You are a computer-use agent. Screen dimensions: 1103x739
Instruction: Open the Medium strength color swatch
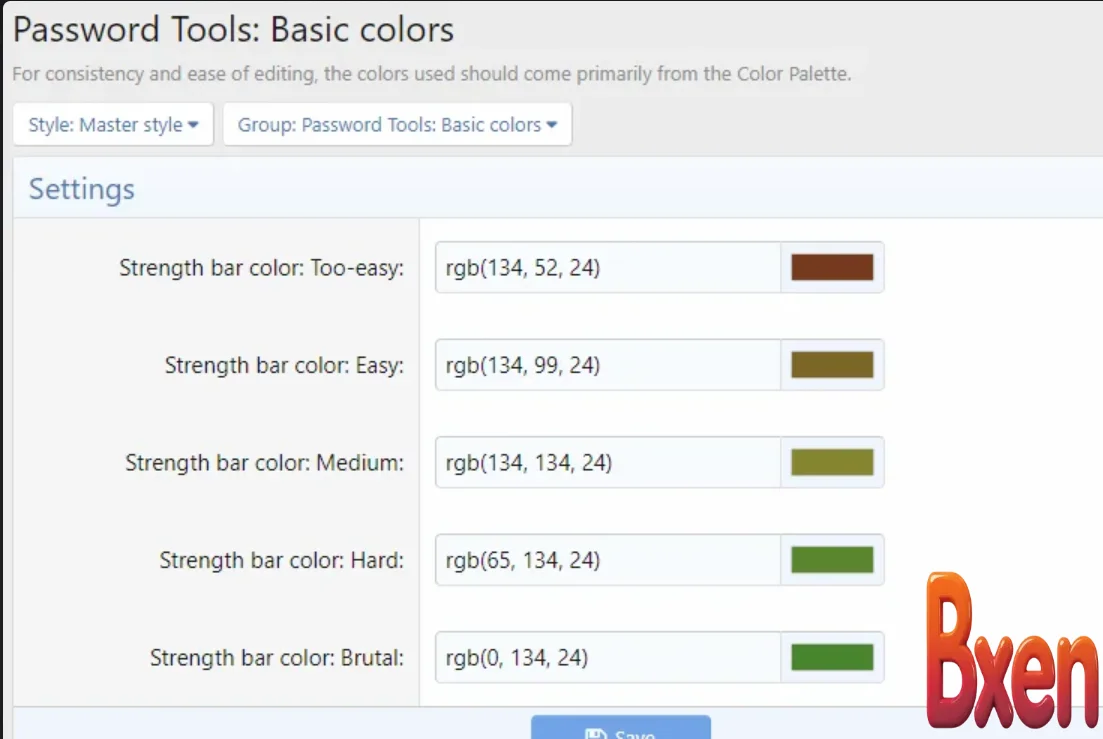832,462
